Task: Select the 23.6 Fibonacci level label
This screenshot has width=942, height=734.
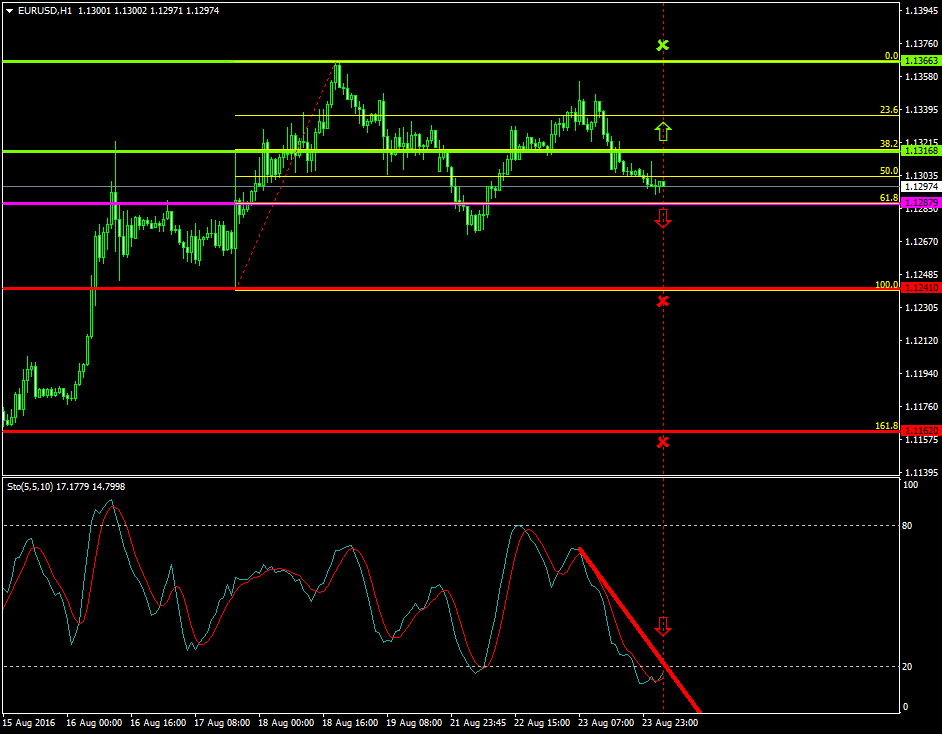Action: pyautogui.click(x=889, y=110)
